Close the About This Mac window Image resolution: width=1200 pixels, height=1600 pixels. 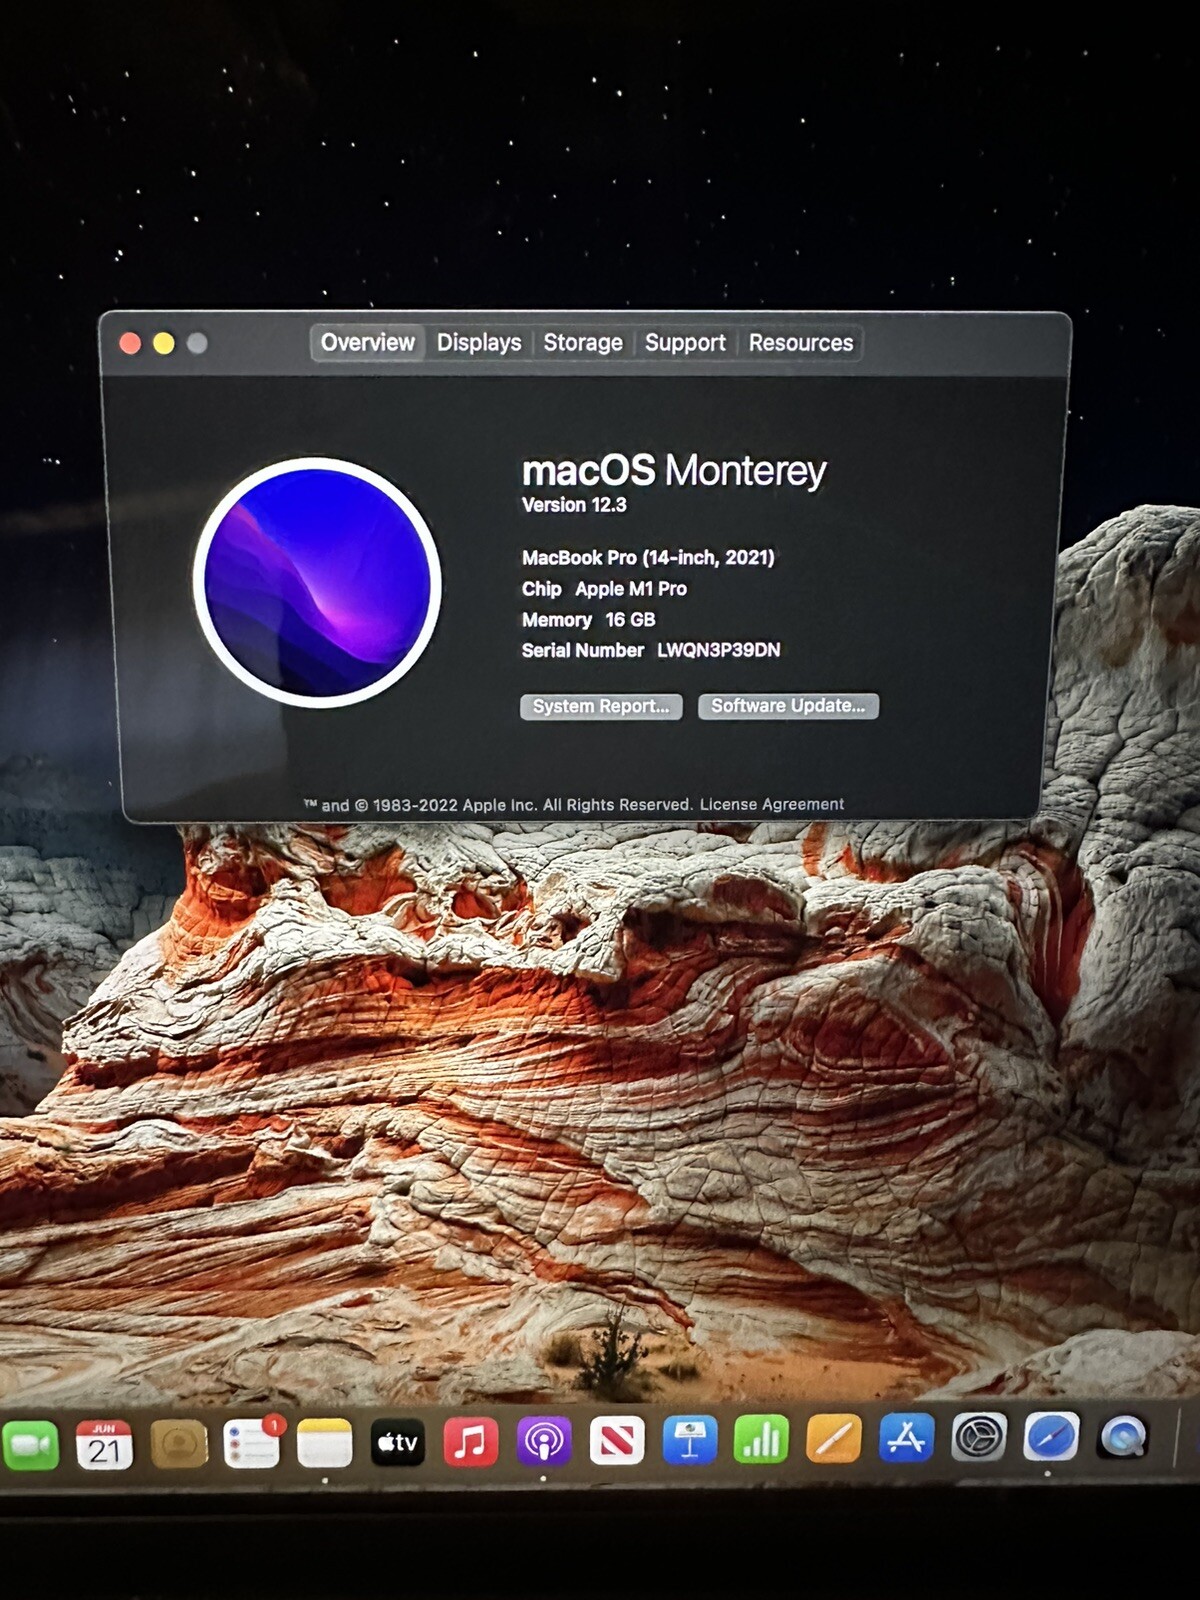pos(130,343)
